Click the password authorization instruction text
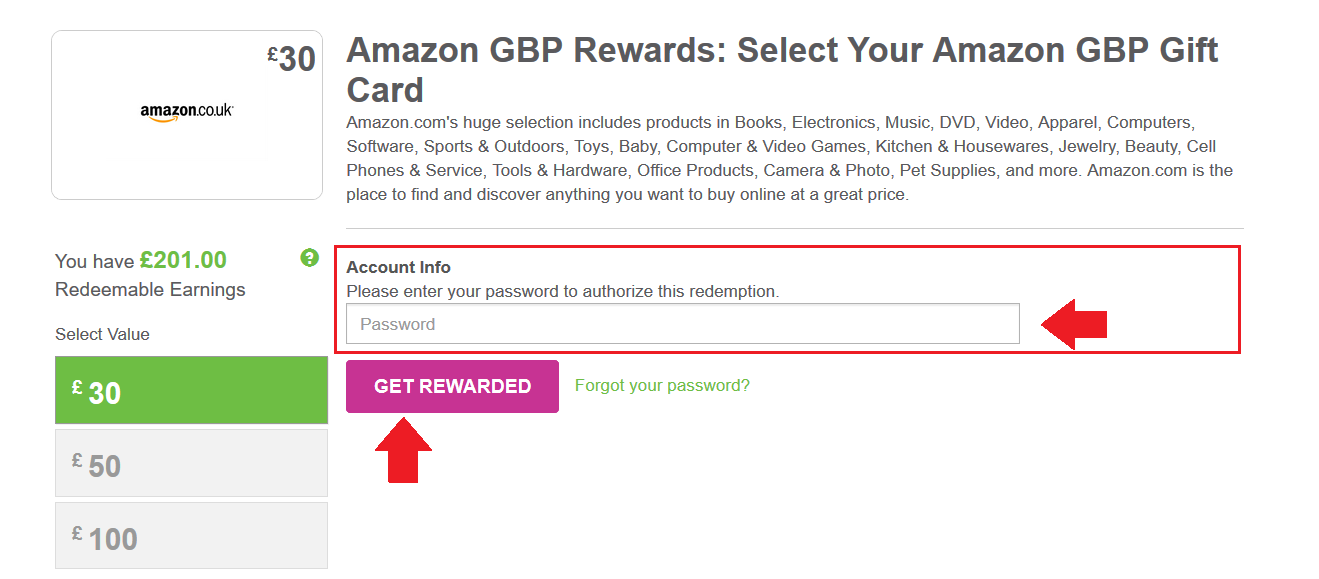Viewport: 1319px width, 579px height. point(562,291)
